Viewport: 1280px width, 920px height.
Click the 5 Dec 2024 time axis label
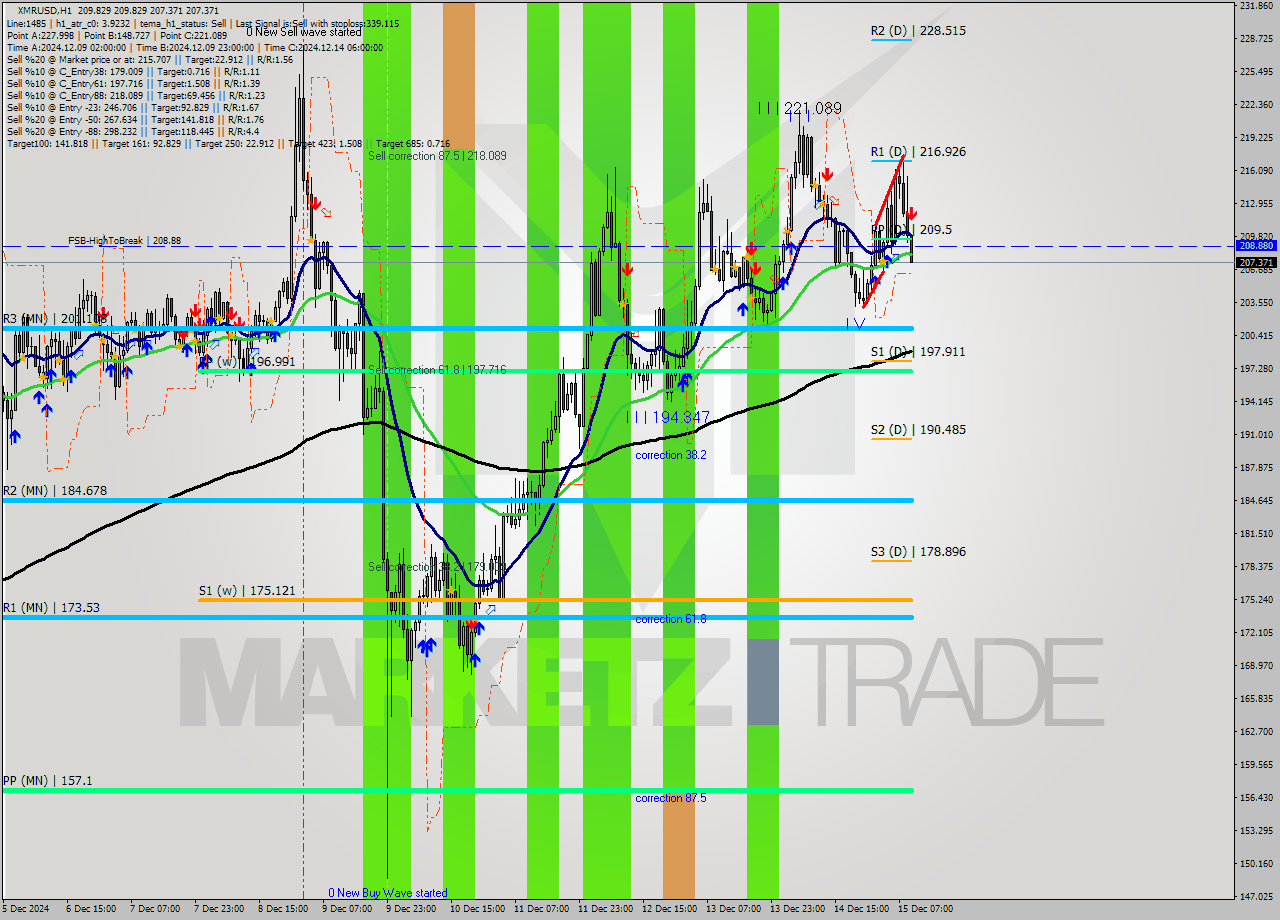(25, 909)
